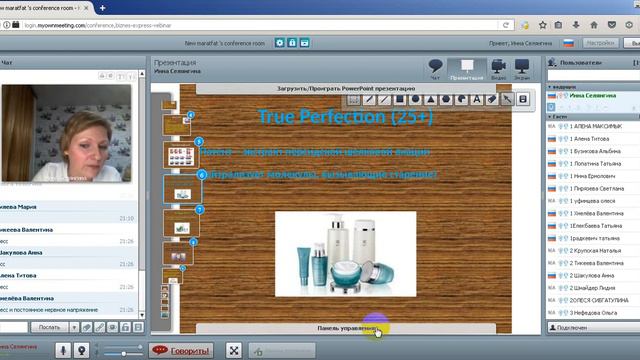Switch to the Экран screen-share tab
Viewport: 640px width, 360px height.
[x=522, y=69]
